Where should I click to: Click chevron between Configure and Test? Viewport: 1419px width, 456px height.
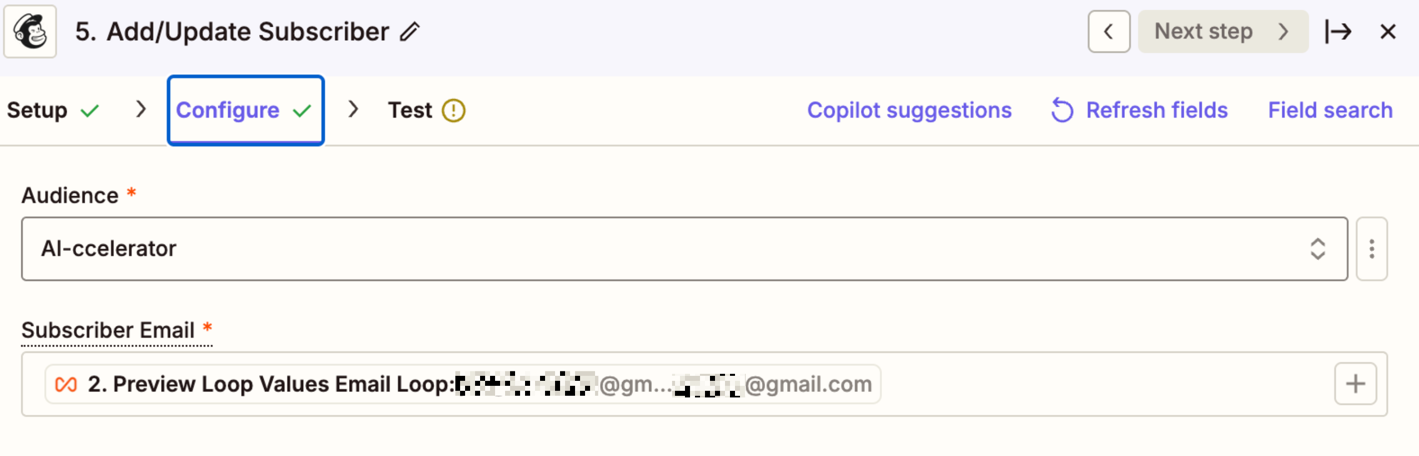tap(353, 109)
